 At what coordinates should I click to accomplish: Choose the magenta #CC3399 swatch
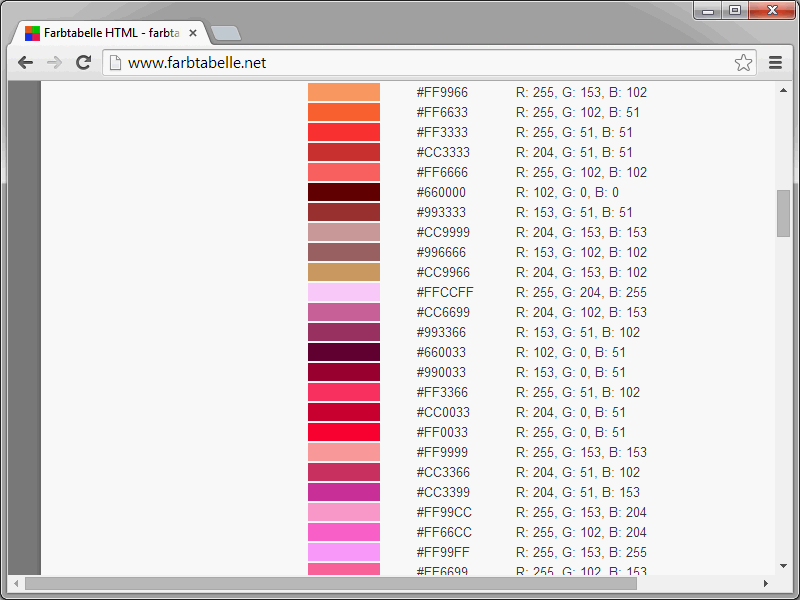344,492
